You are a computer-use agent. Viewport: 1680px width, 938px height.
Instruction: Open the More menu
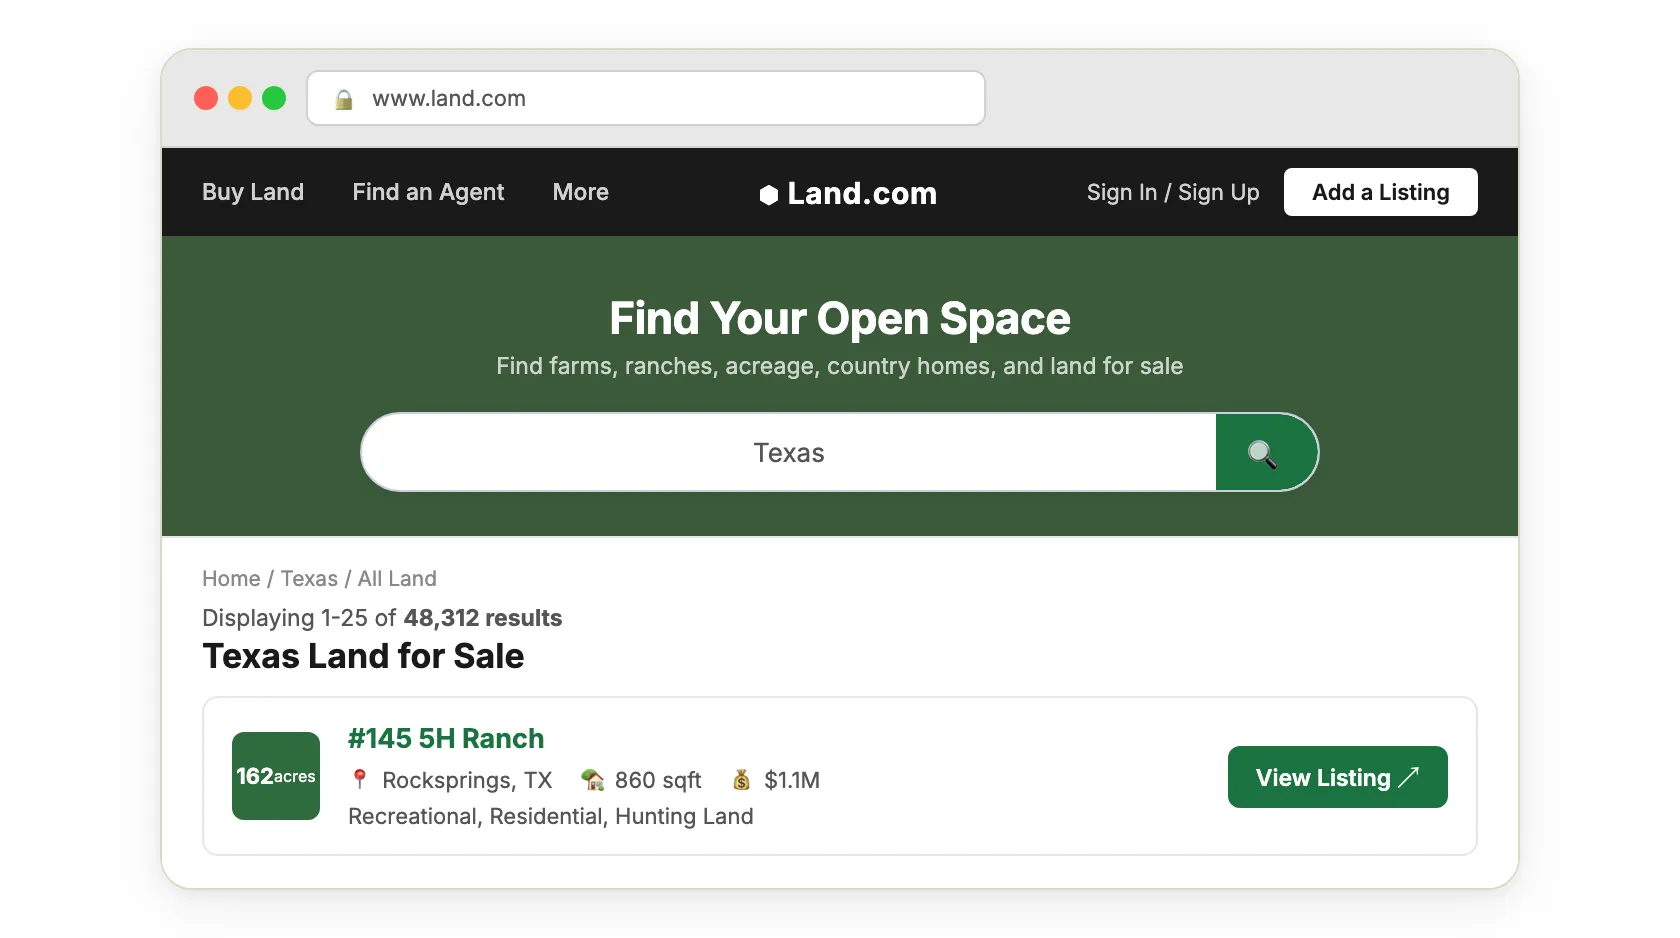(580, 192)
